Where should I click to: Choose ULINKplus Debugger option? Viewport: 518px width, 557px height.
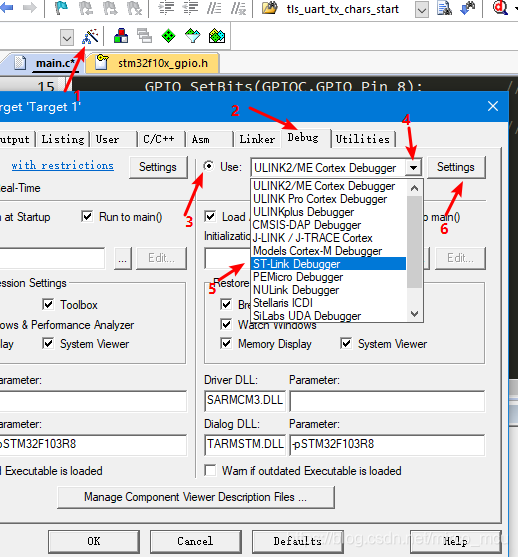(328, 212)
